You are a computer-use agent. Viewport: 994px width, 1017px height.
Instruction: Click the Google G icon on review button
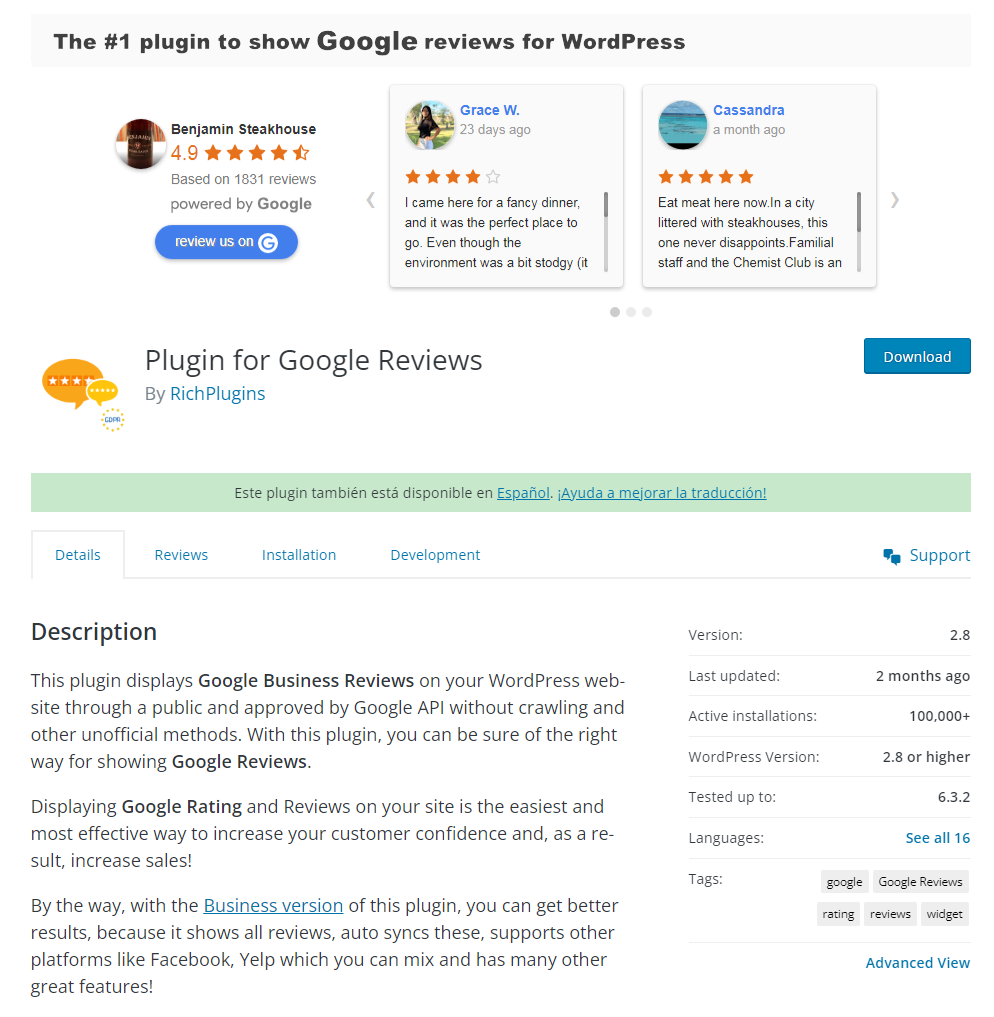[x=268, y=242]
